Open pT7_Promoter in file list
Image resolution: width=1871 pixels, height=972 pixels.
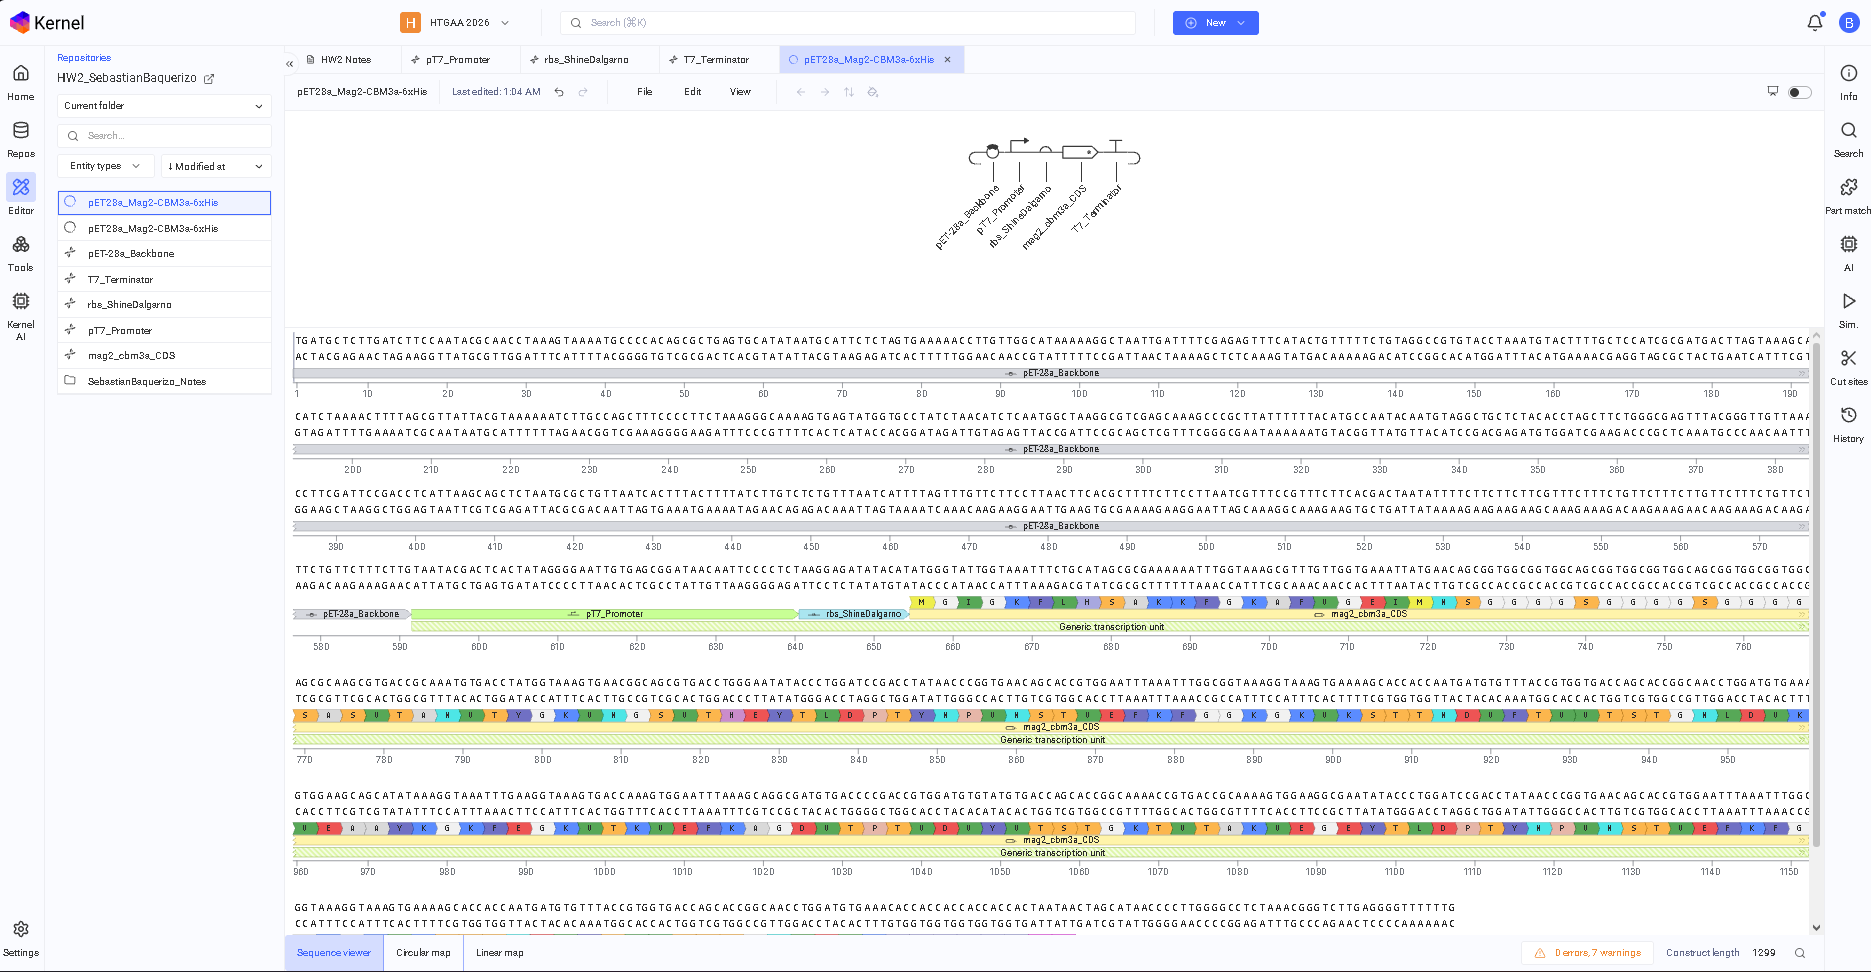[x=164, y=331]
